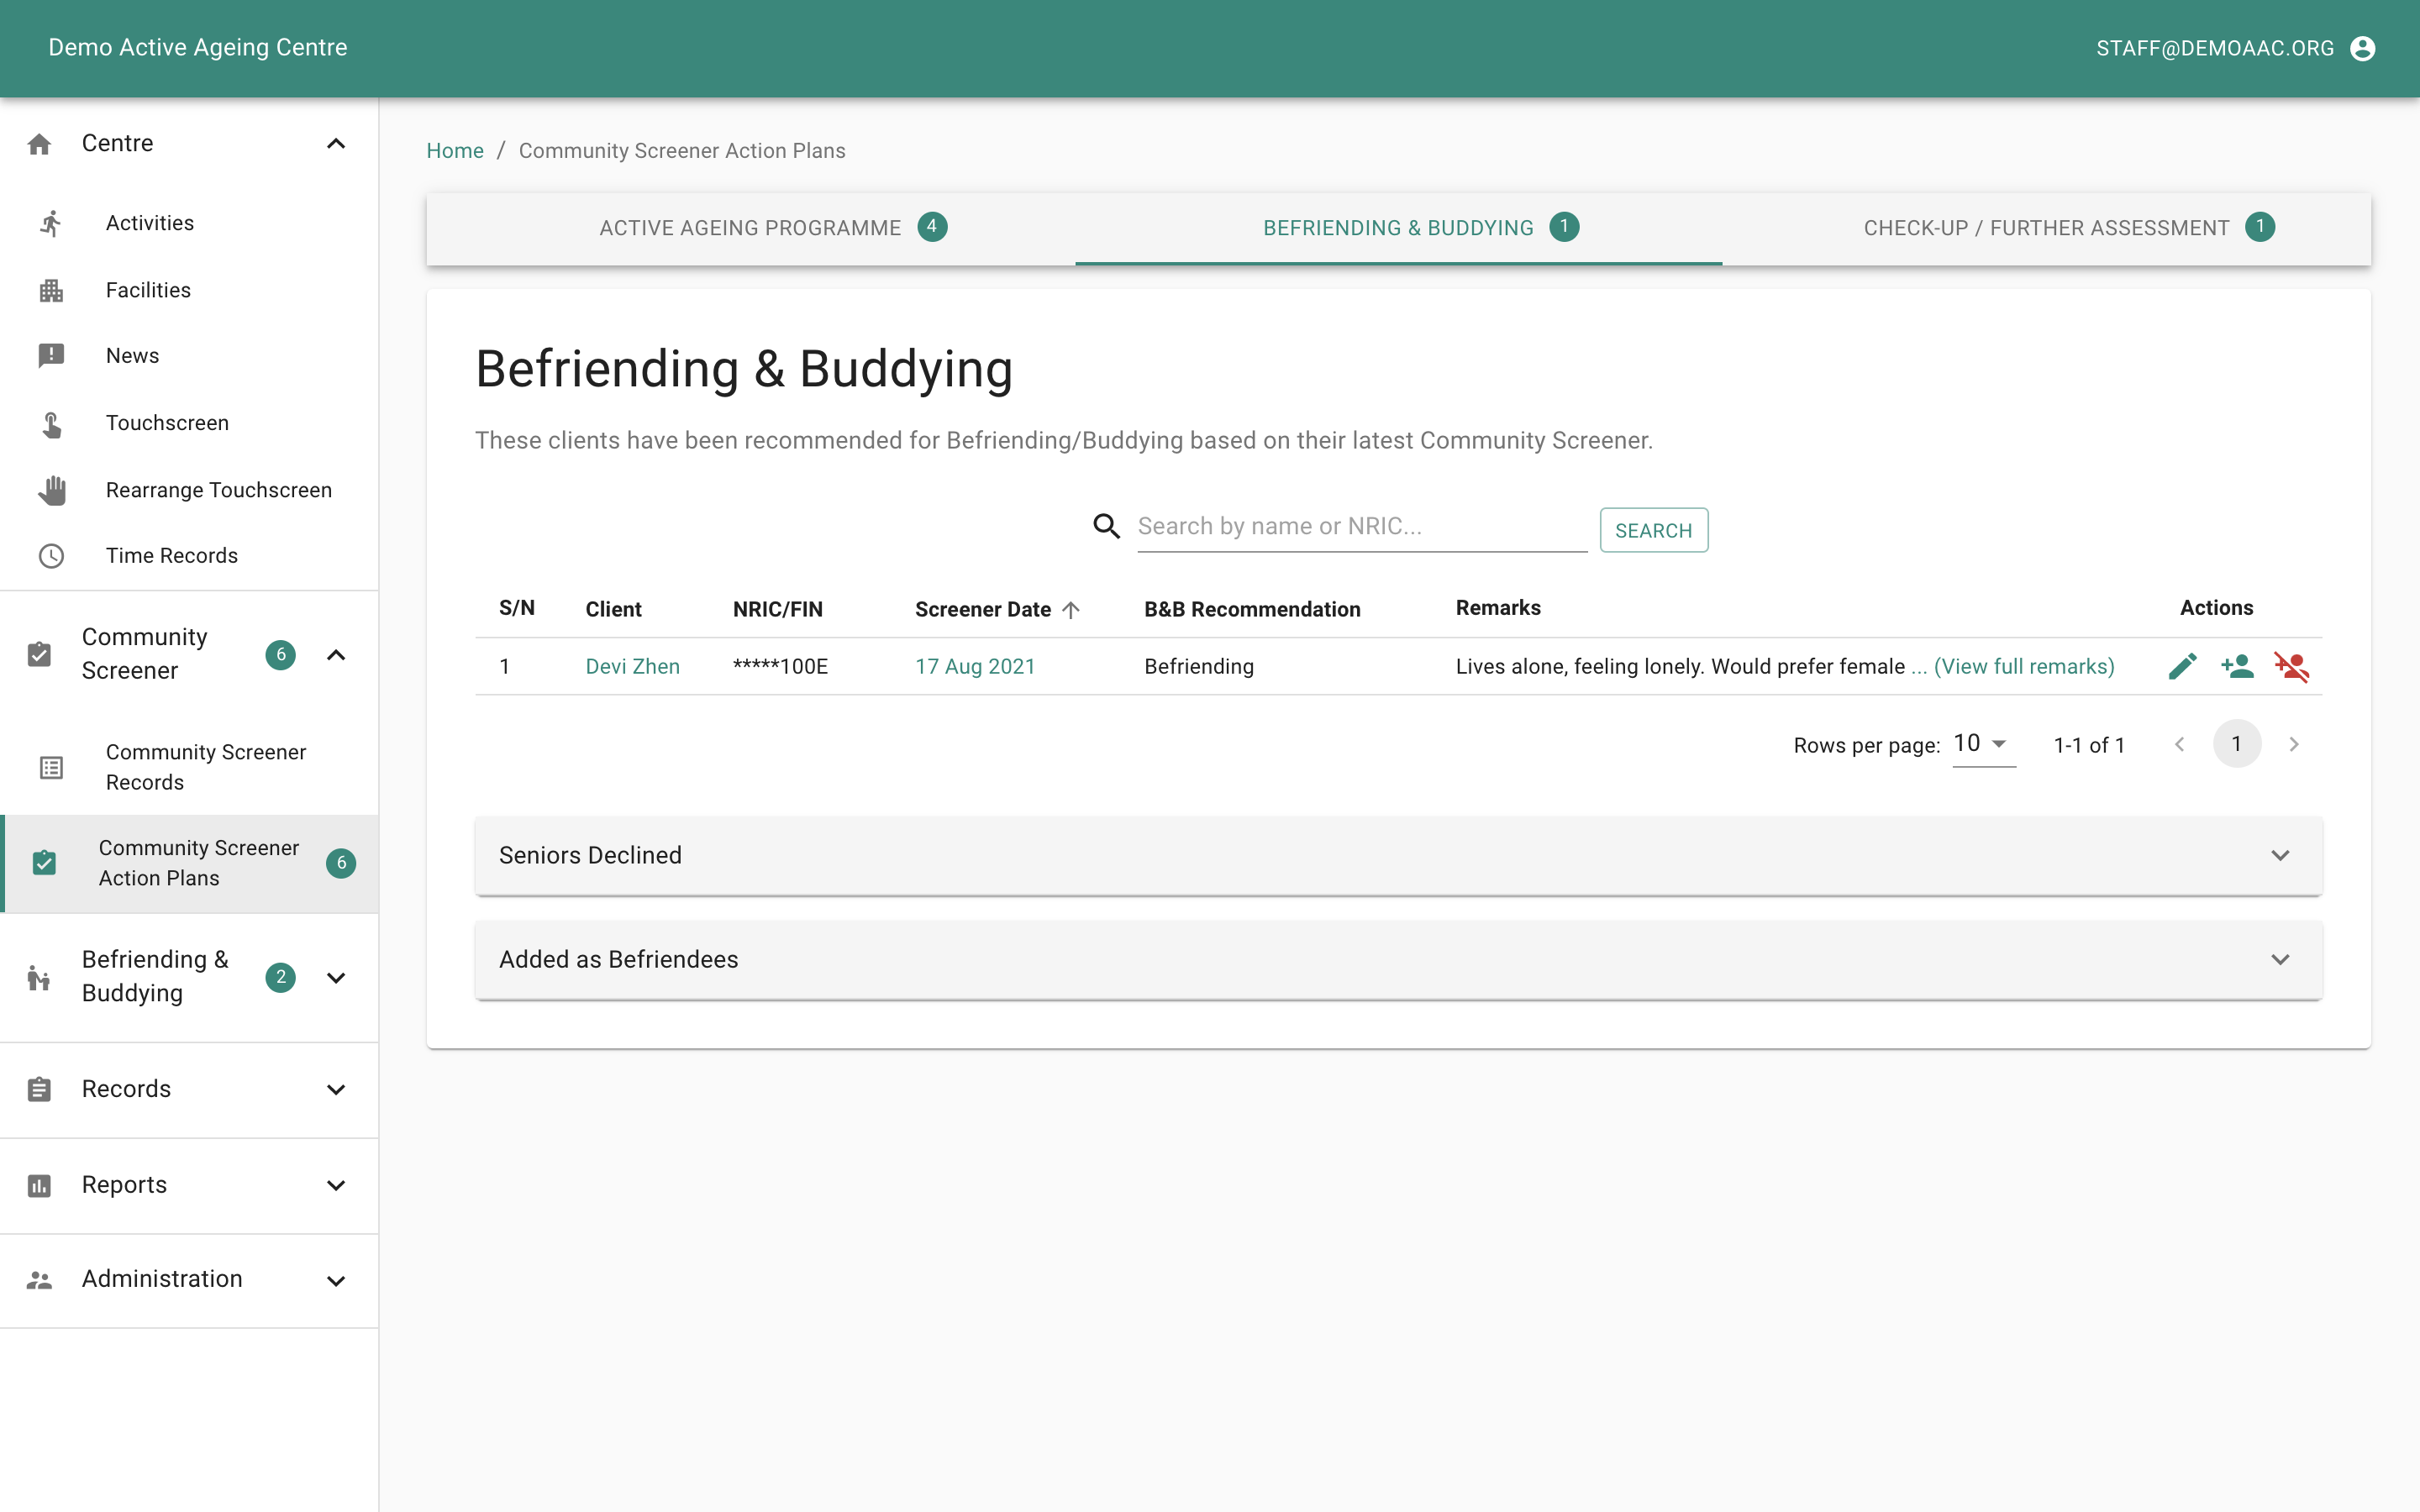Click the 'Befriending' recommendation cell
Image resolution: width=2420 pixels, height=1512 pixels.
(1199, 667)
